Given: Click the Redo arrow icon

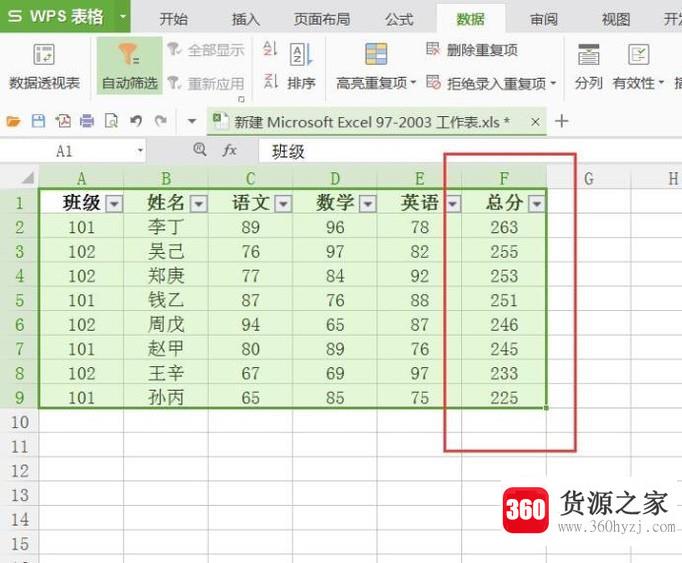Looking at the screenshot, I should coord(161,121).
